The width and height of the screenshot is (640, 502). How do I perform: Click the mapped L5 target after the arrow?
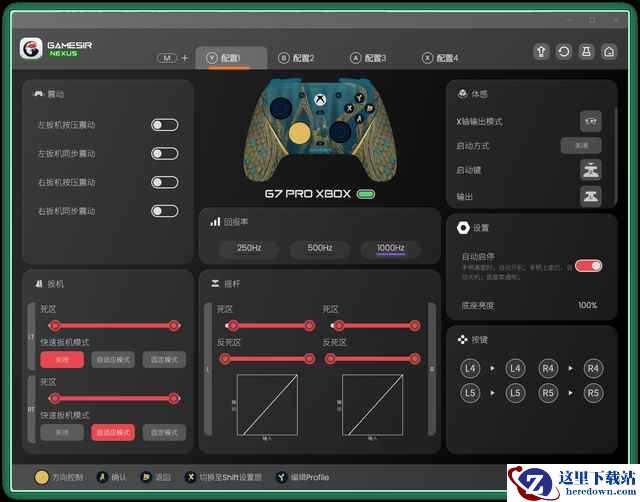click(516, 393)
